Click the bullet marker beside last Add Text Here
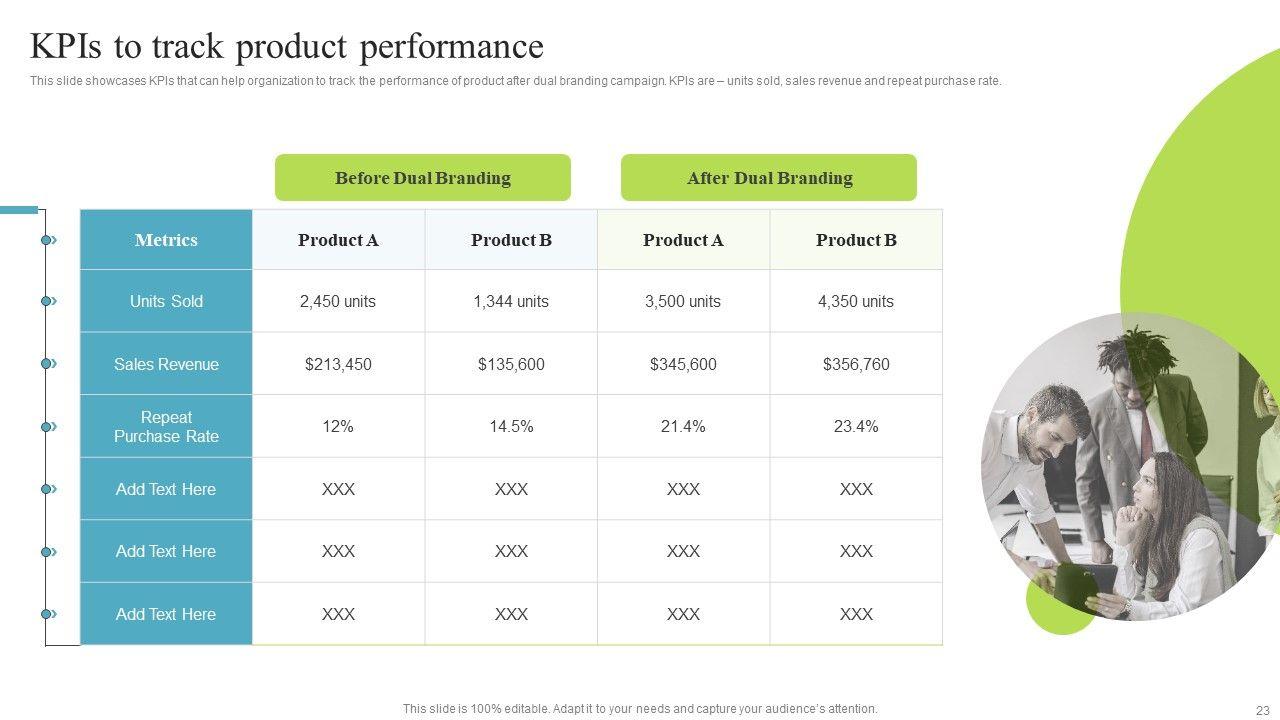The width and height of the screenshot is (1280, 720). tap(48, 614)
